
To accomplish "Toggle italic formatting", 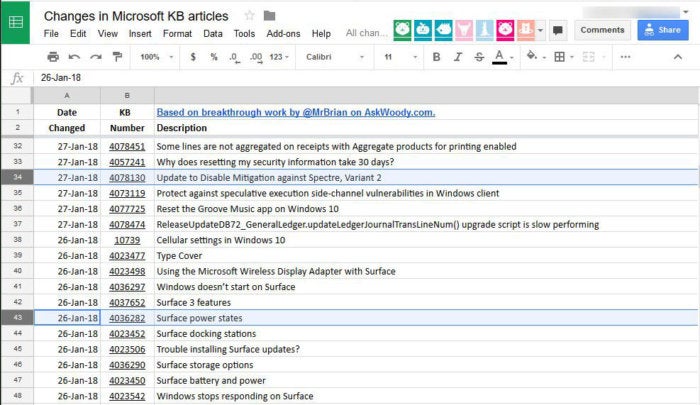I will coord(458,57).
